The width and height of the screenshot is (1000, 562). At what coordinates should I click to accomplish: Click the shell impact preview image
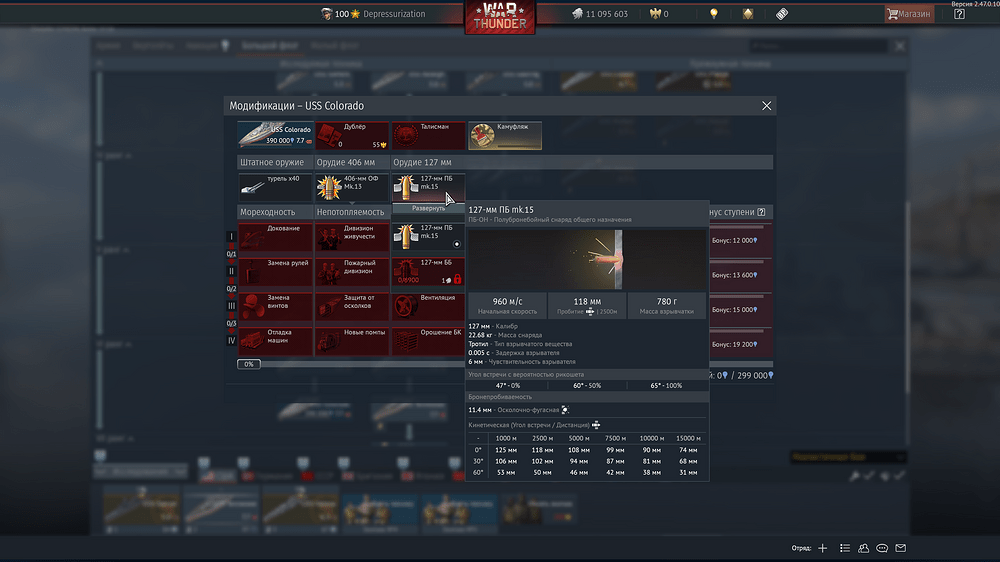(x=587, y=259)
